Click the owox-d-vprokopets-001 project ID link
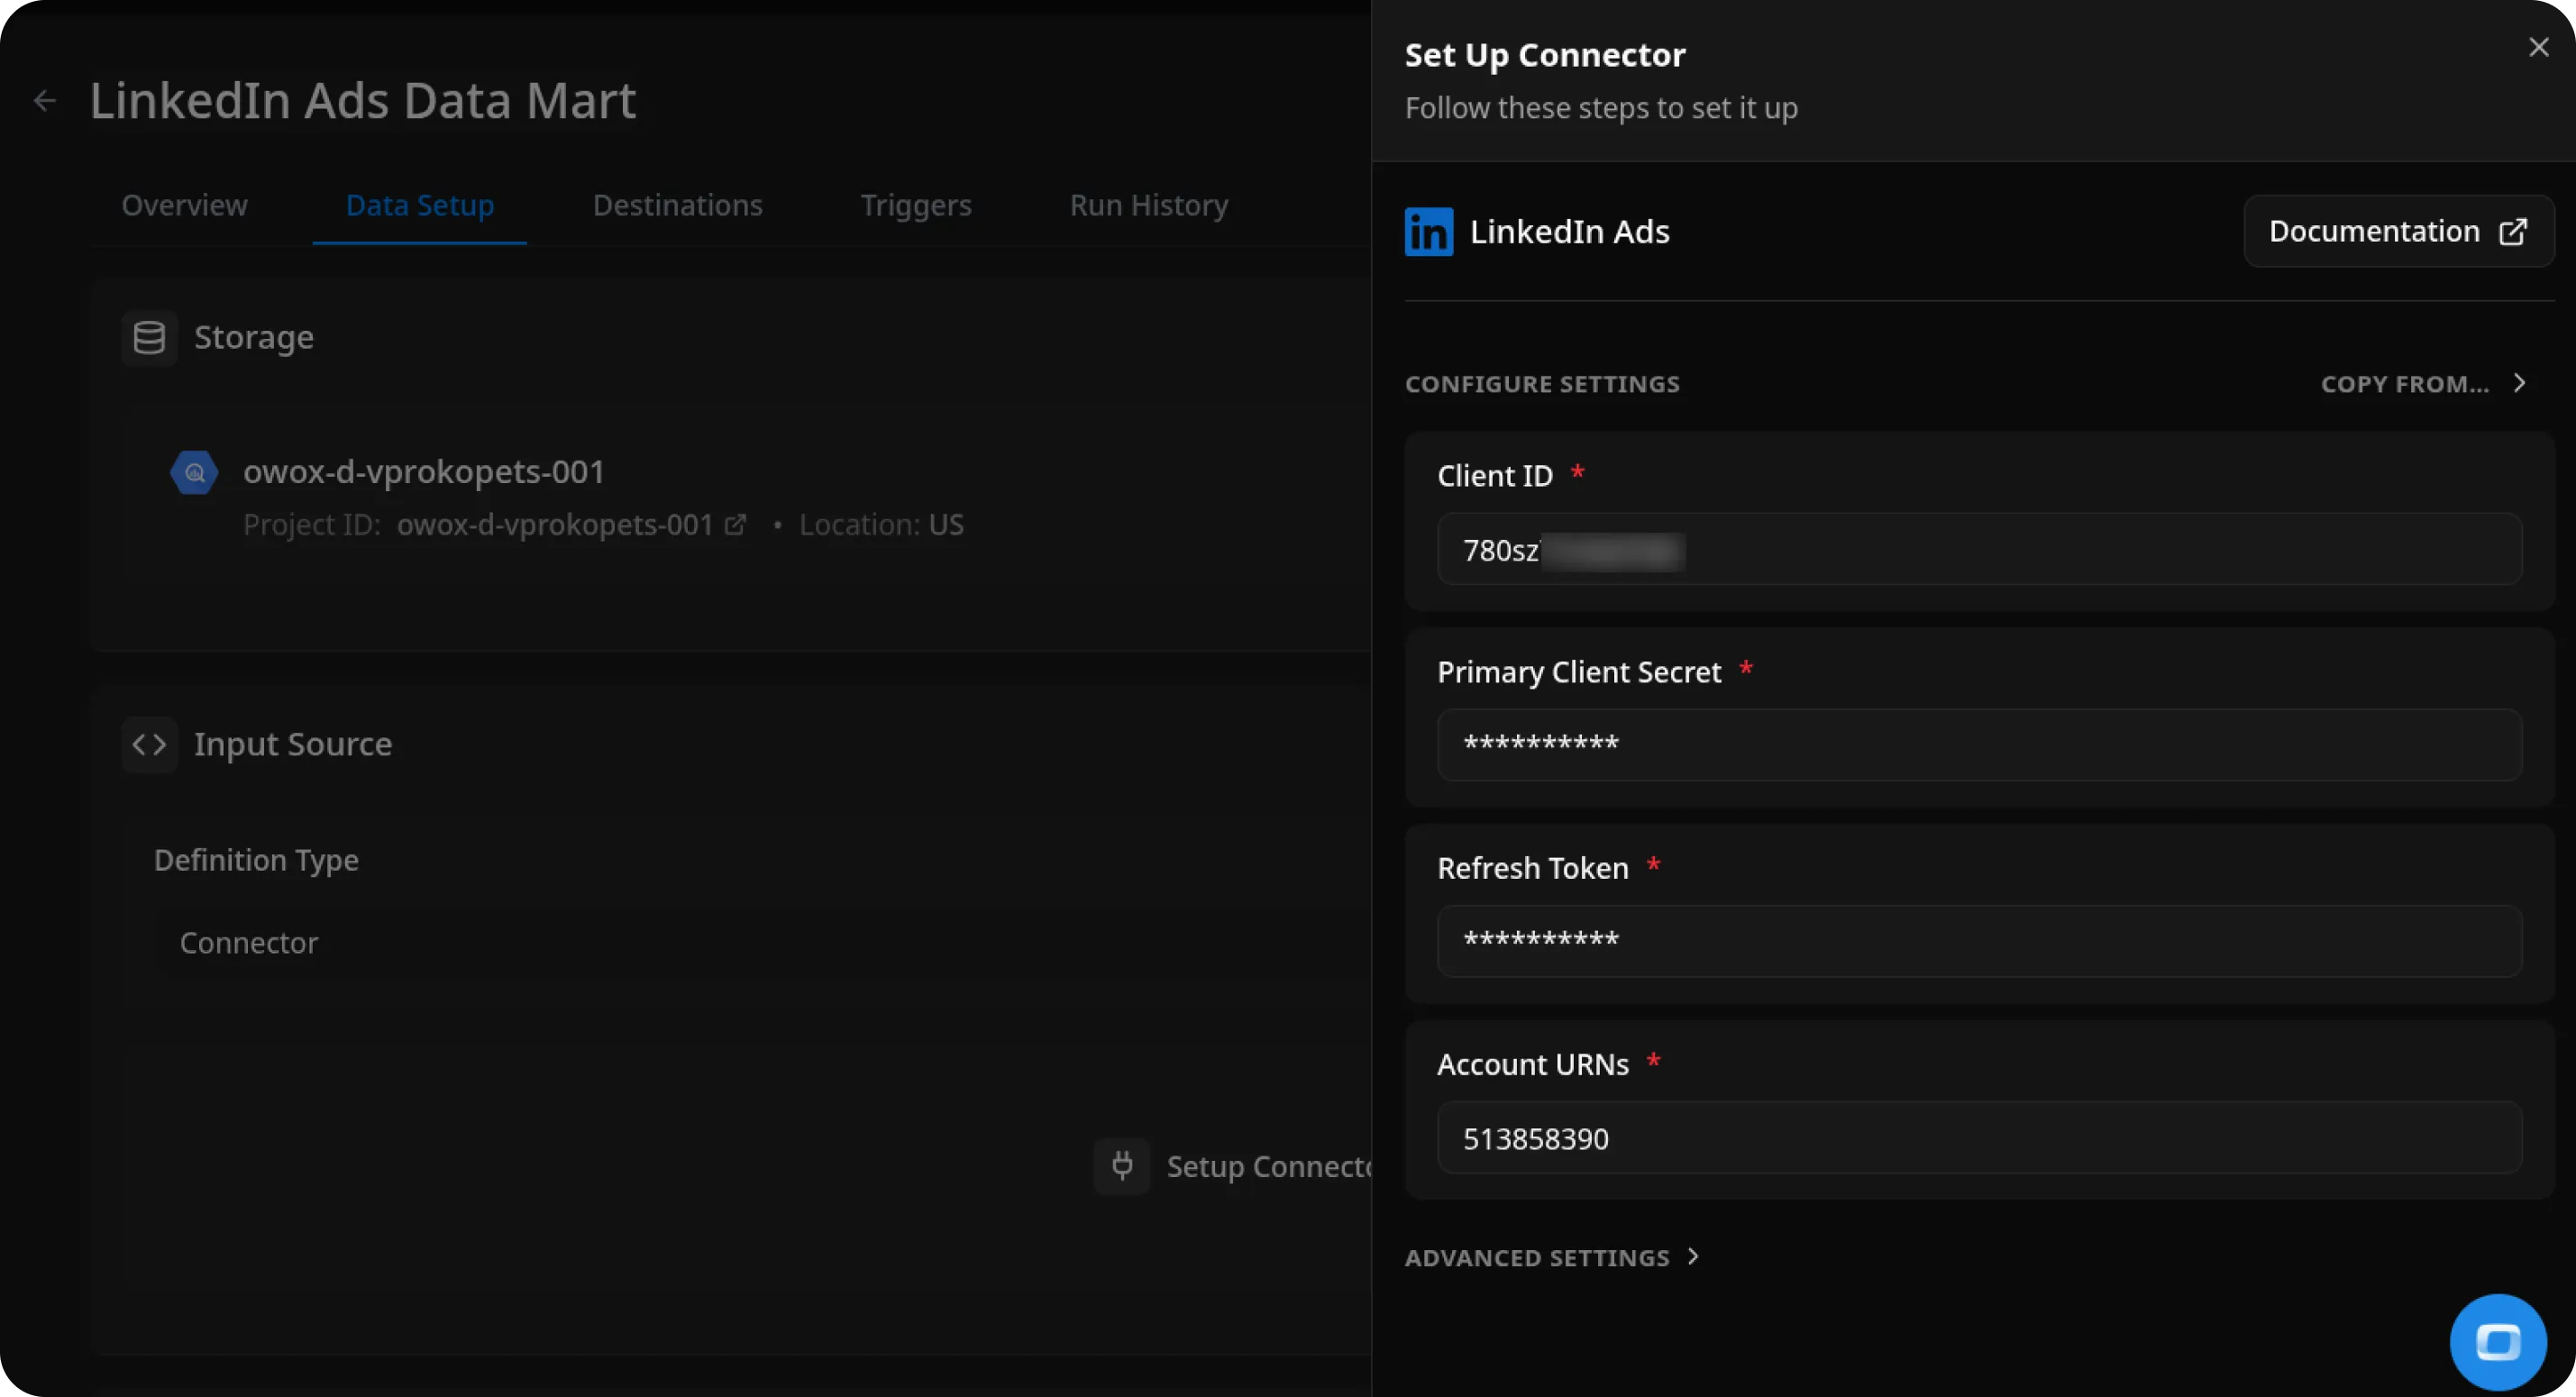2576x1397 pixels. pyautogui.click(x=554, y=525)
